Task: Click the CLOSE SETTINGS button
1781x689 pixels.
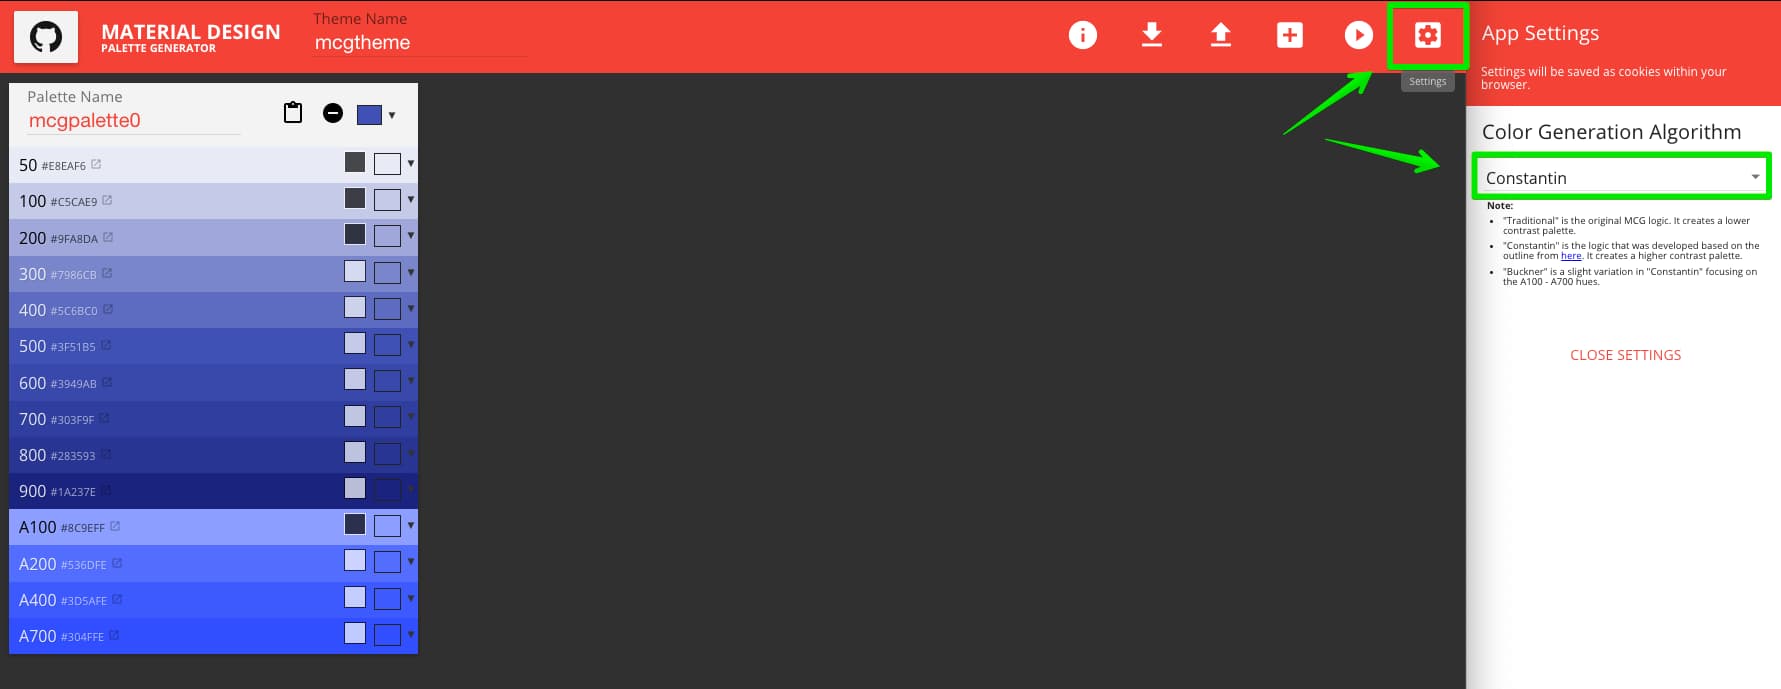Action: (x=1625, y=355)
